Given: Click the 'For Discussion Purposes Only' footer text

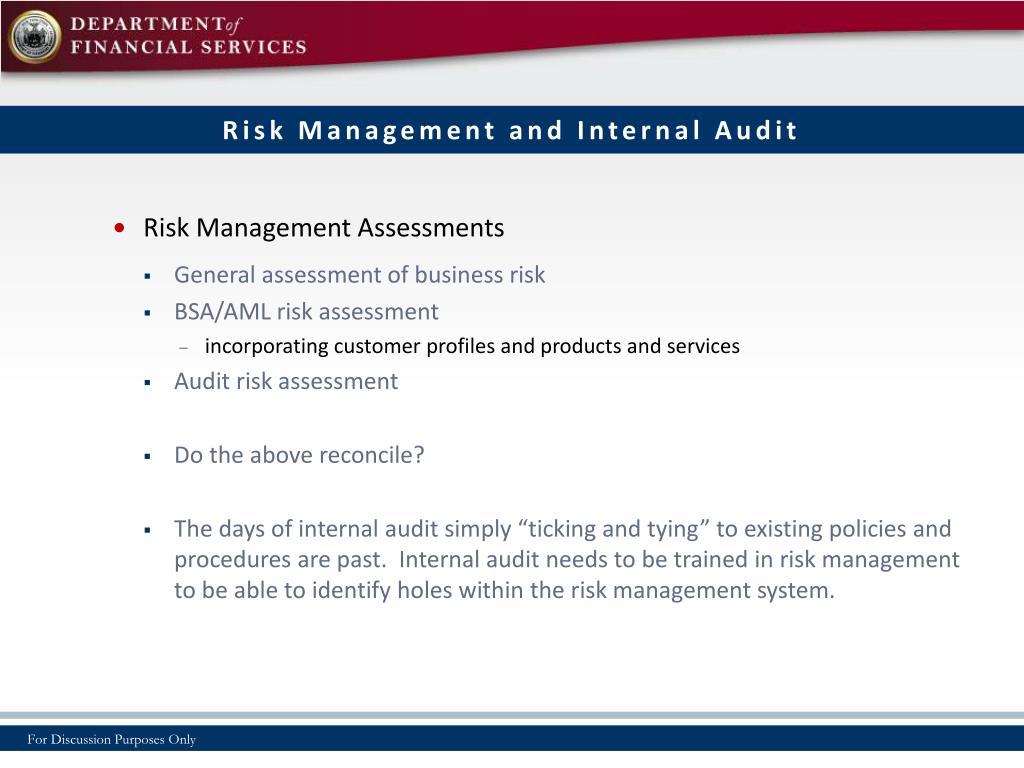Looking at the screenshot, I should point(112,739).
